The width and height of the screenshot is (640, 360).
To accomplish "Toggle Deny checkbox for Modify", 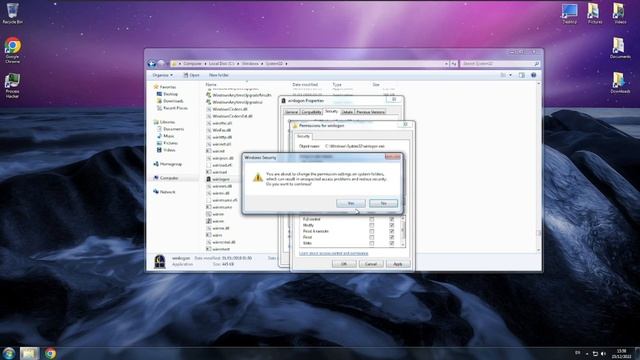I will click(392, 225).
